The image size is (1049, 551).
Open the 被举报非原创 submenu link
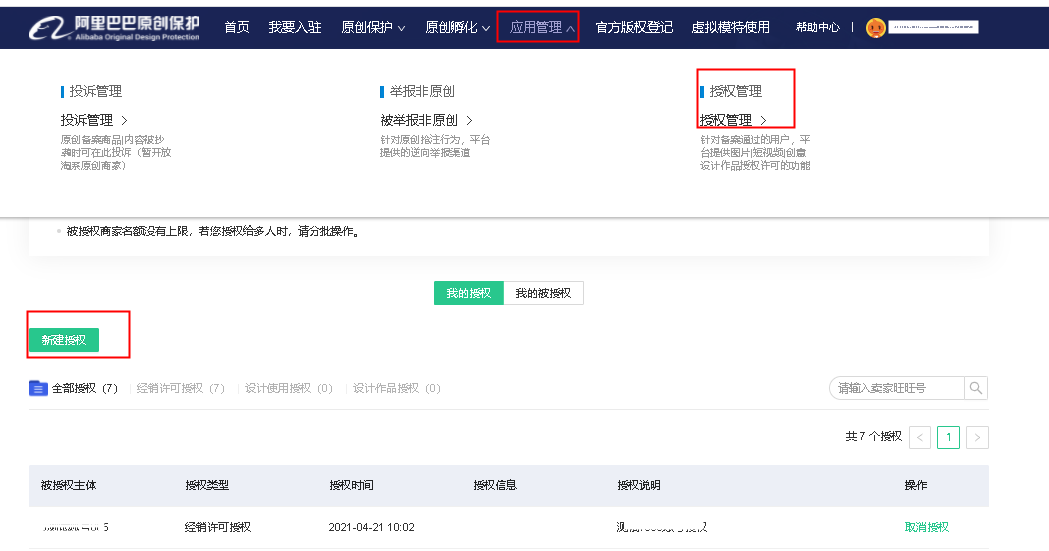pyautogui.click(x=419, y=120)
